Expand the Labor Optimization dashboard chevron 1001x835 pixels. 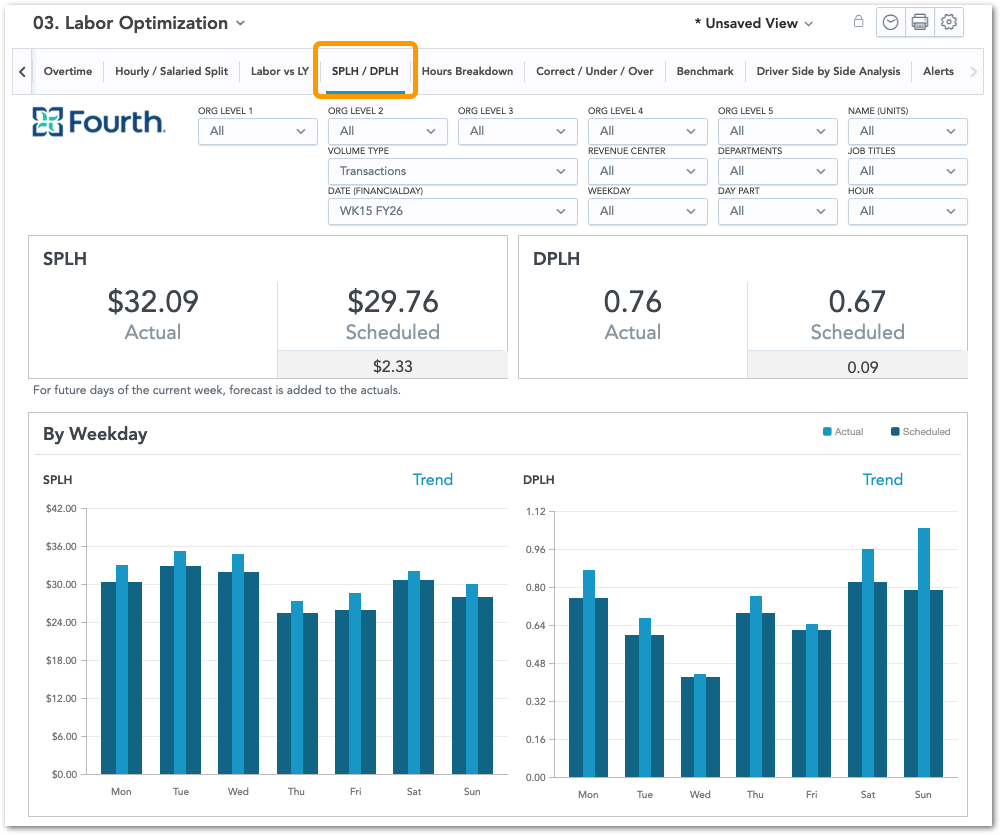pos(240,24)
